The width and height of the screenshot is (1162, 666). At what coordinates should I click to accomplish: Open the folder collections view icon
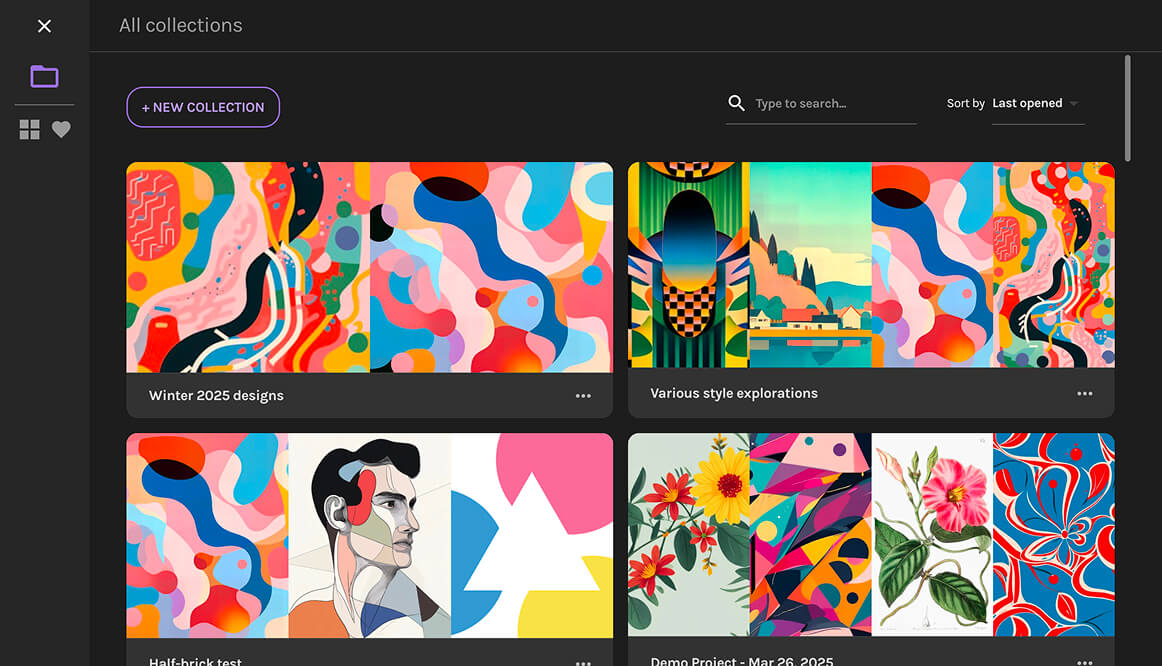pos(44,76)
